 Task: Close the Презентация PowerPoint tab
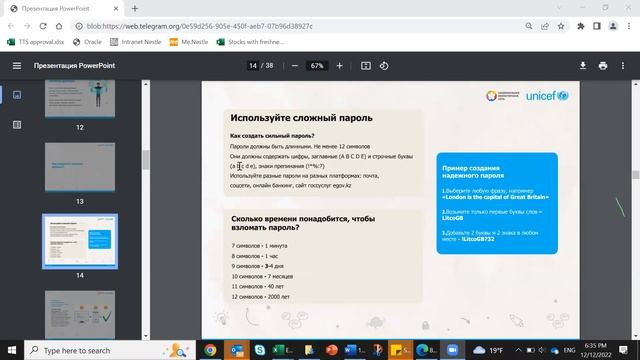[116, 8]
